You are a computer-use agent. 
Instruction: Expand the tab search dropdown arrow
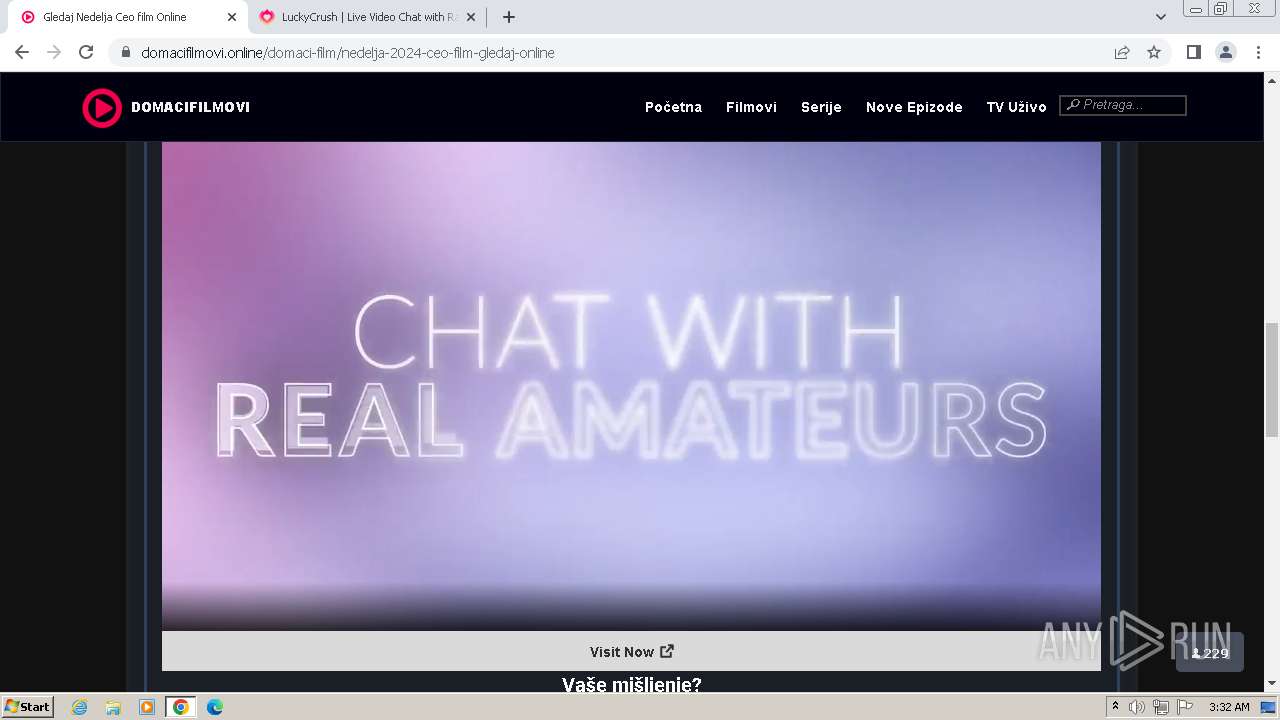pyautogui.click(x=1161, y=17)
